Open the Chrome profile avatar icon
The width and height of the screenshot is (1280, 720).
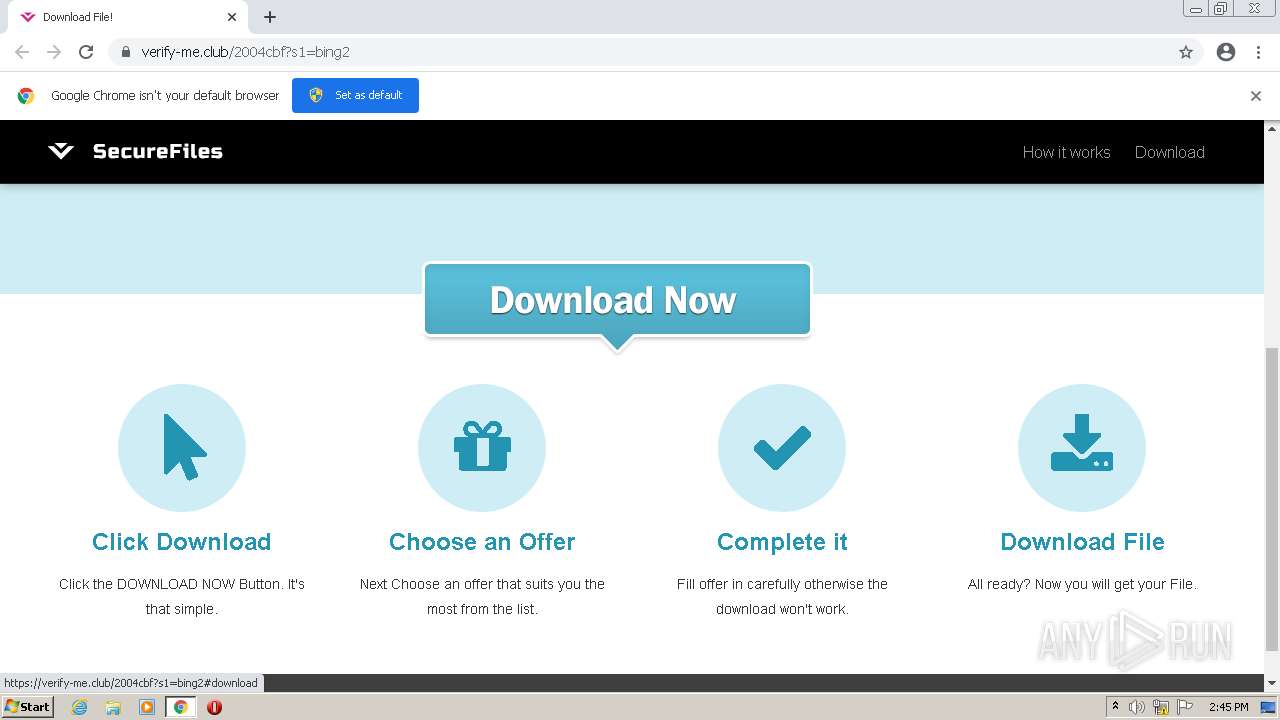(x=1226, y=52)
